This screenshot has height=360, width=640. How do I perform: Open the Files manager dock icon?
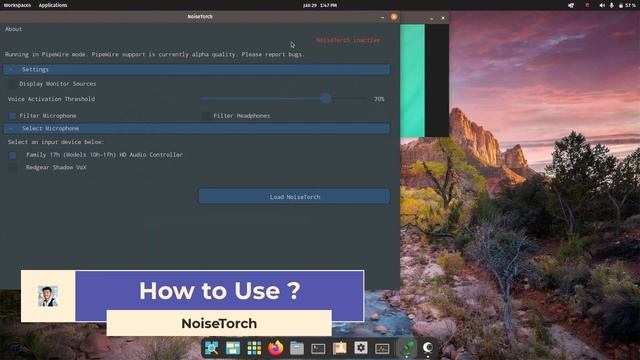point(297,348)
